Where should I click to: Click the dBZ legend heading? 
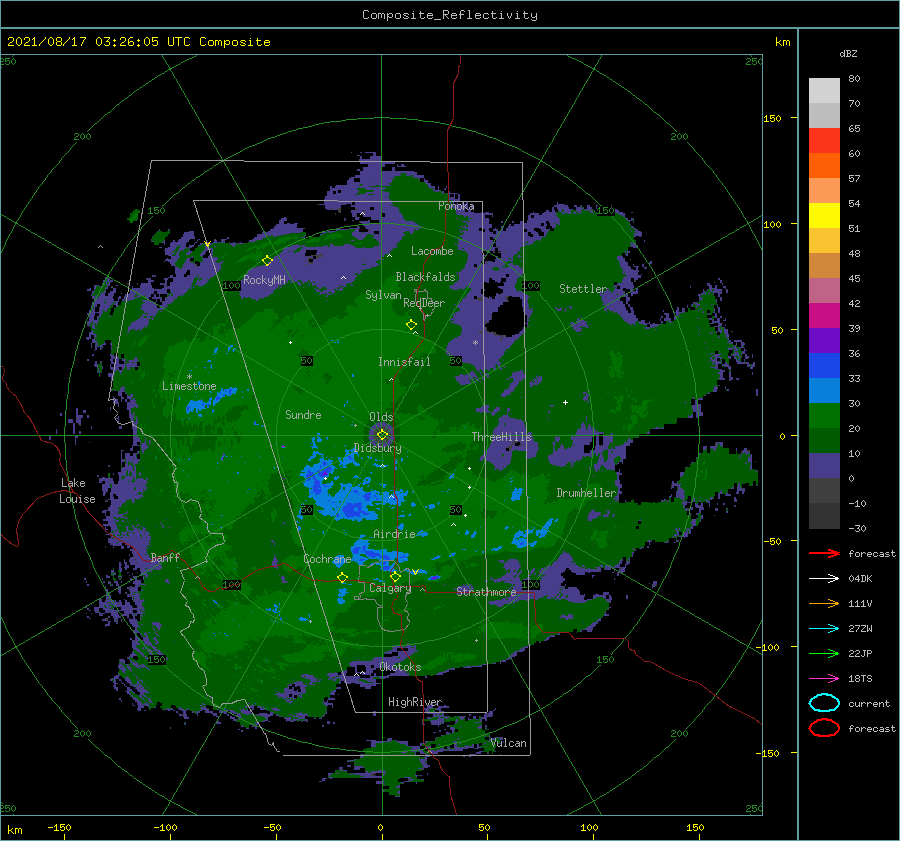click(848, 53)
